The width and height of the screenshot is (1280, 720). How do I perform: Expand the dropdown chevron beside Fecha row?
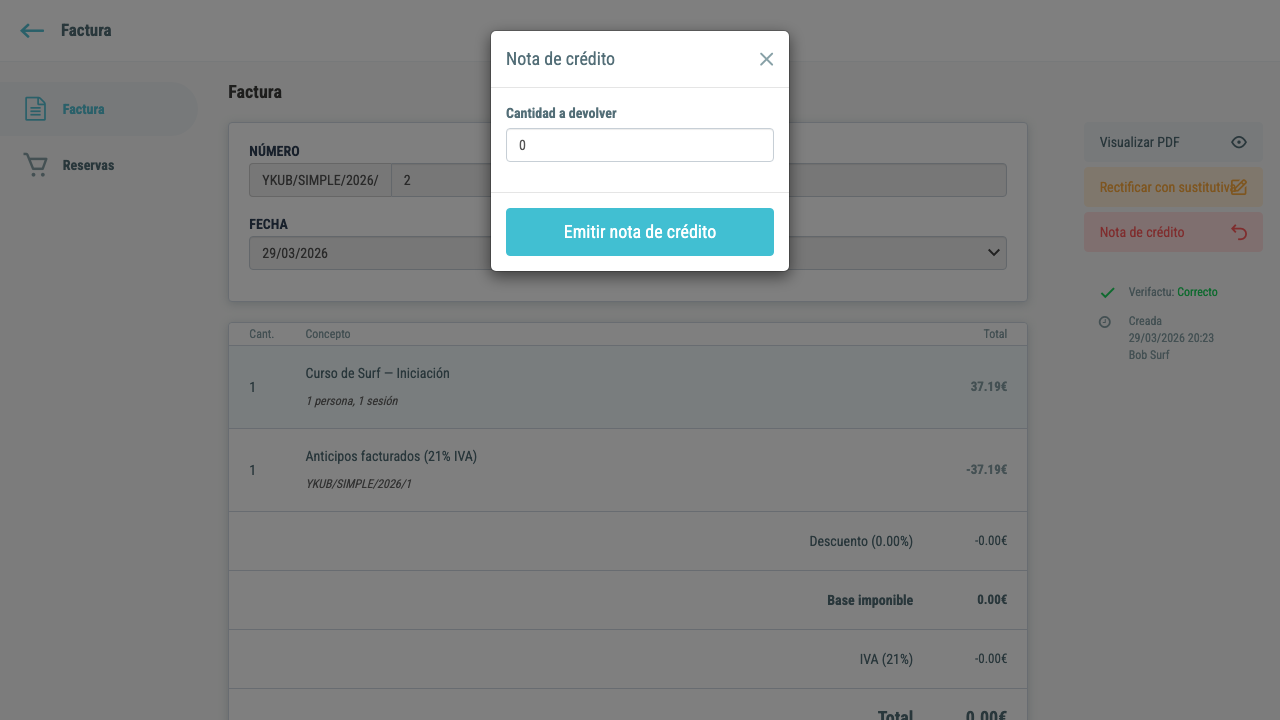coord(994,253)
